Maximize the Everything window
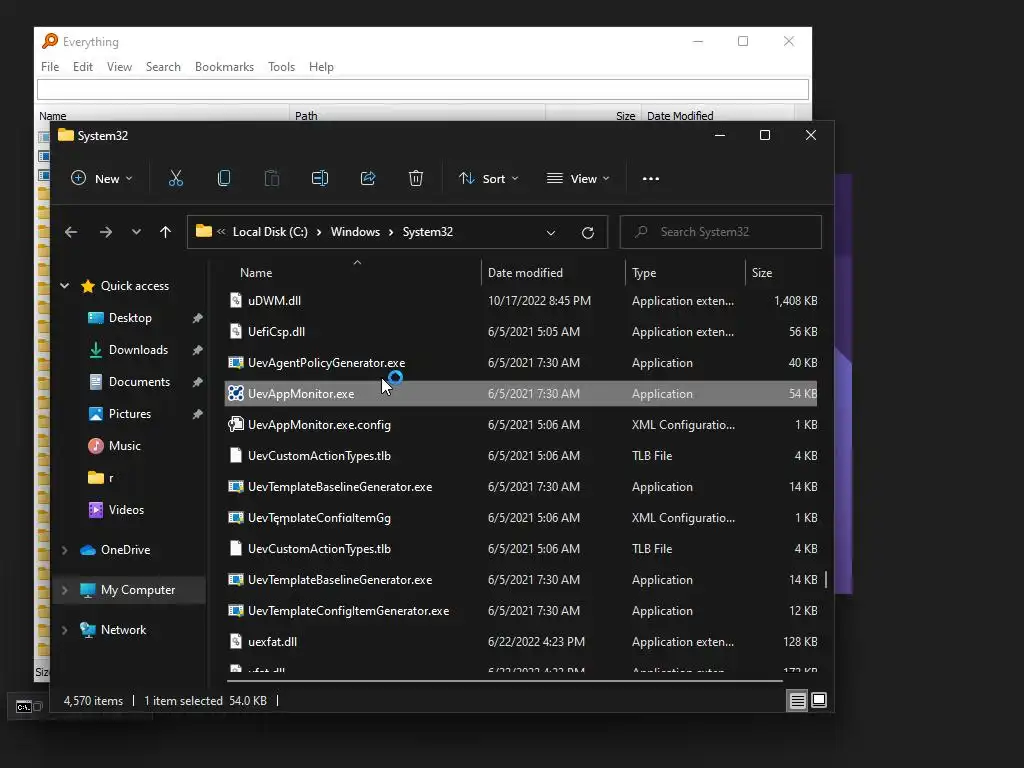 pos(743,41)
